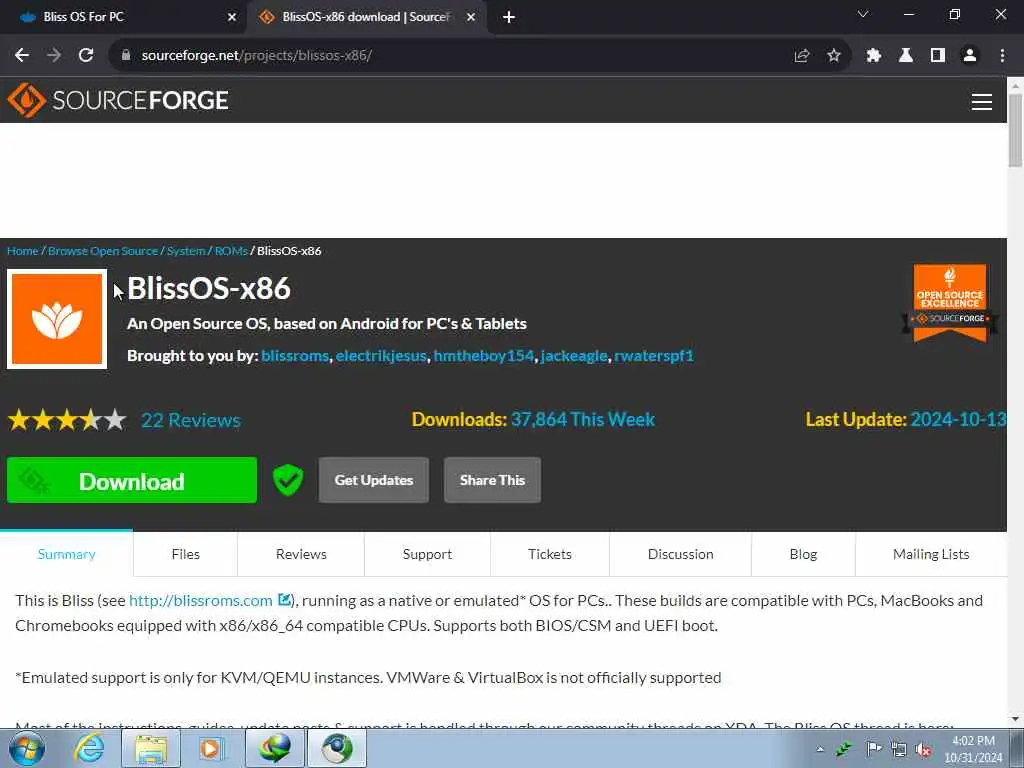Open the extensions puzzle icon
The image size is (1024, 768).
874,56
